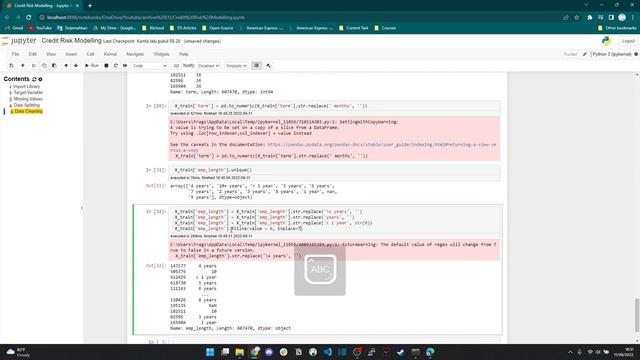Open the Insert menu
This screenshot has width=640, height=360.
click(71, 54)
